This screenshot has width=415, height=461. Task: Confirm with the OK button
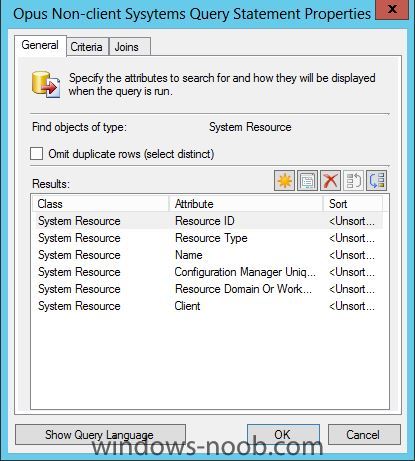283,434
